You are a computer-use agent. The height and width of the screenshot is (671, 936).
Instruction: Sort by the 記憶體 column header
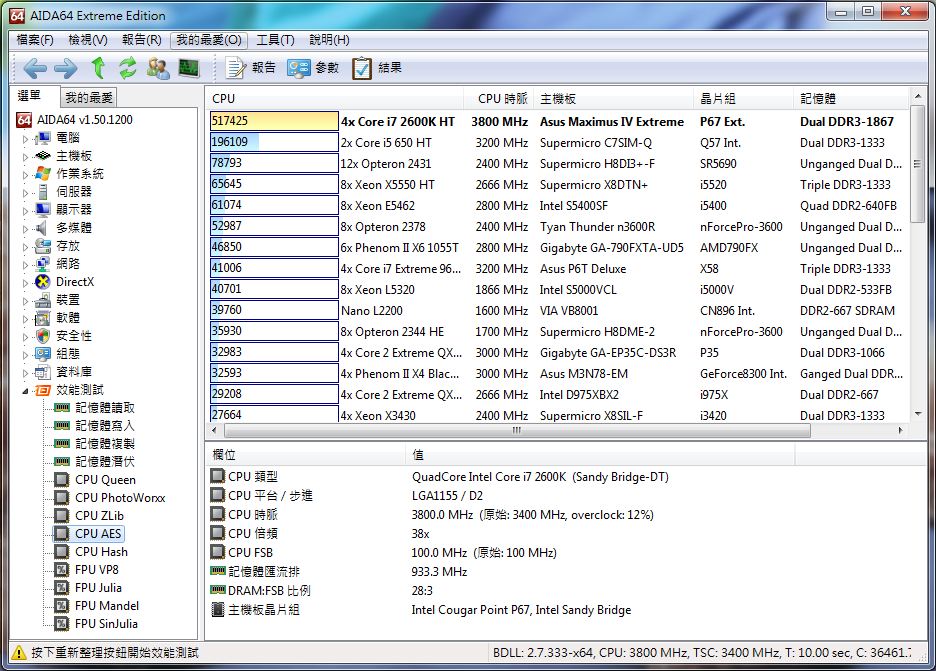pyautogui.click(x=852, y=99)
